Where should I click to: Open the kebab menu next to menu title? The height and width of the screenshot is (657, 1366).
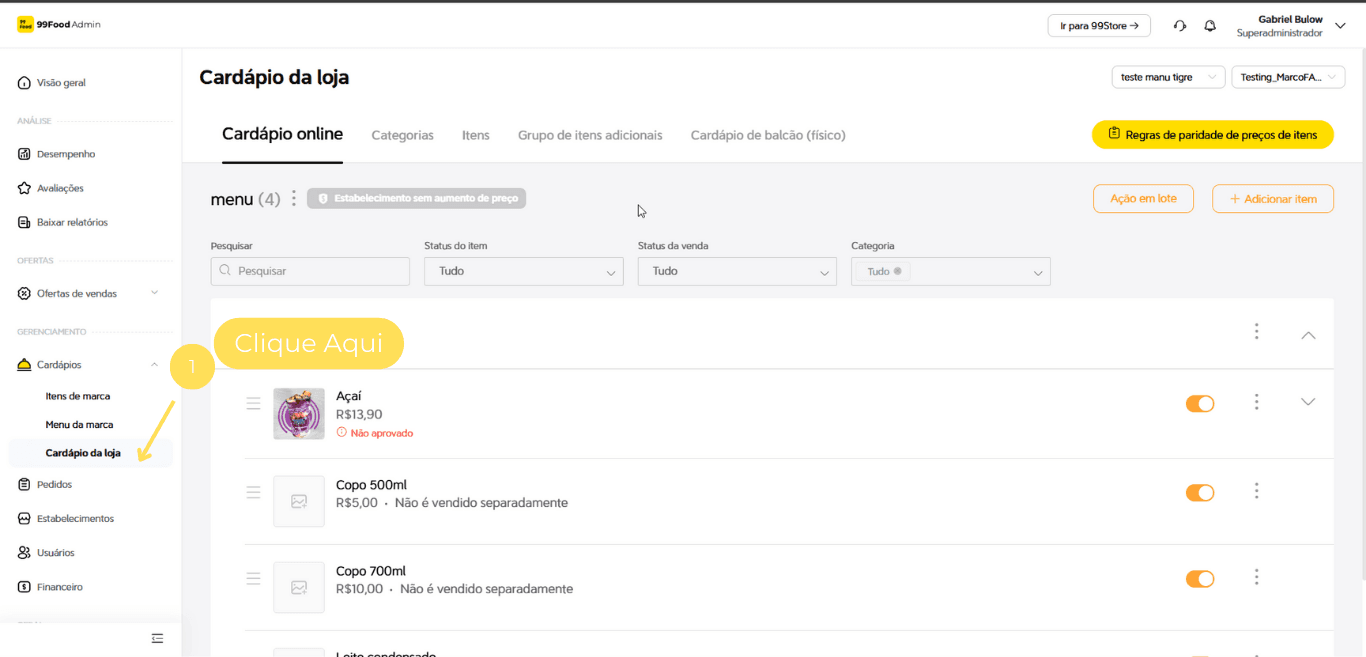click(x=293, y=199)
